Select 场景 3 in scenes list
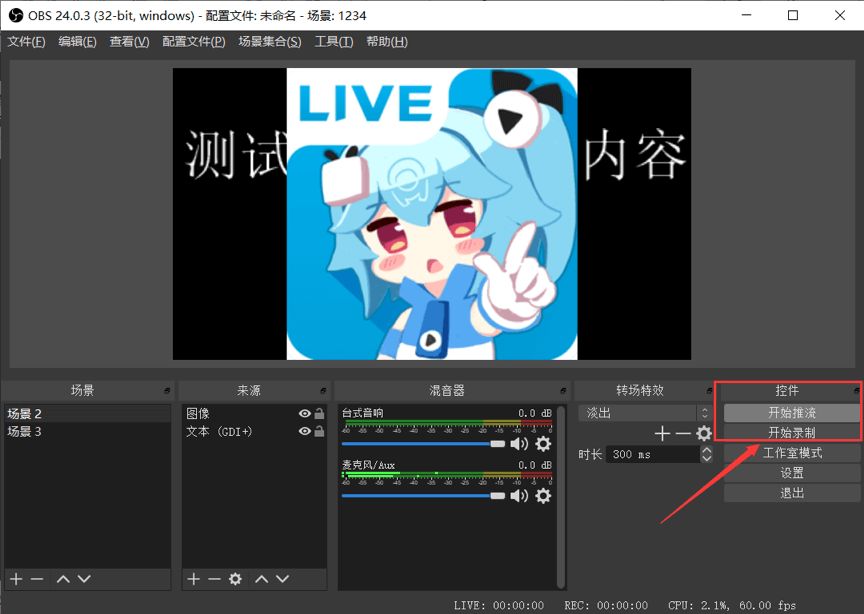 pos(87,432)
